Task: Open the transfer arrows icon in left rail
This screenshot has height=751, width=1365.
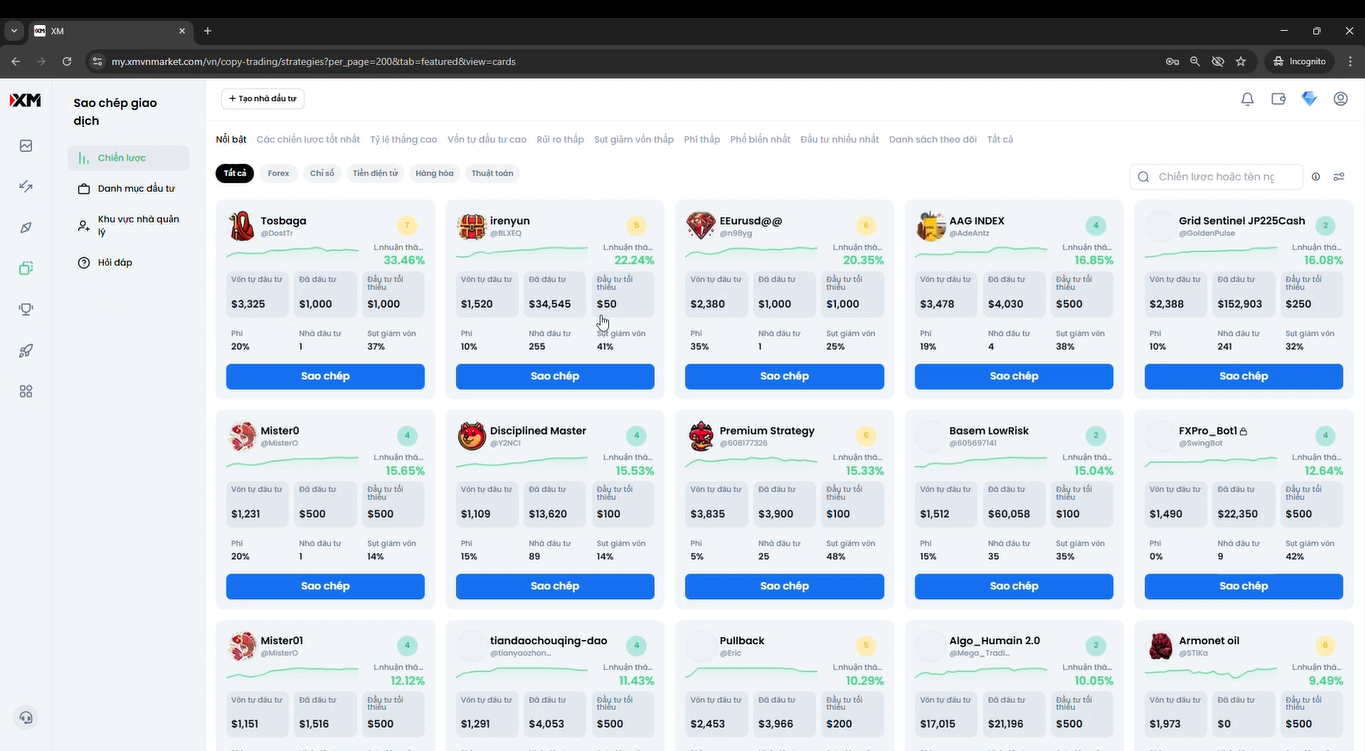Action: (26, 186)
